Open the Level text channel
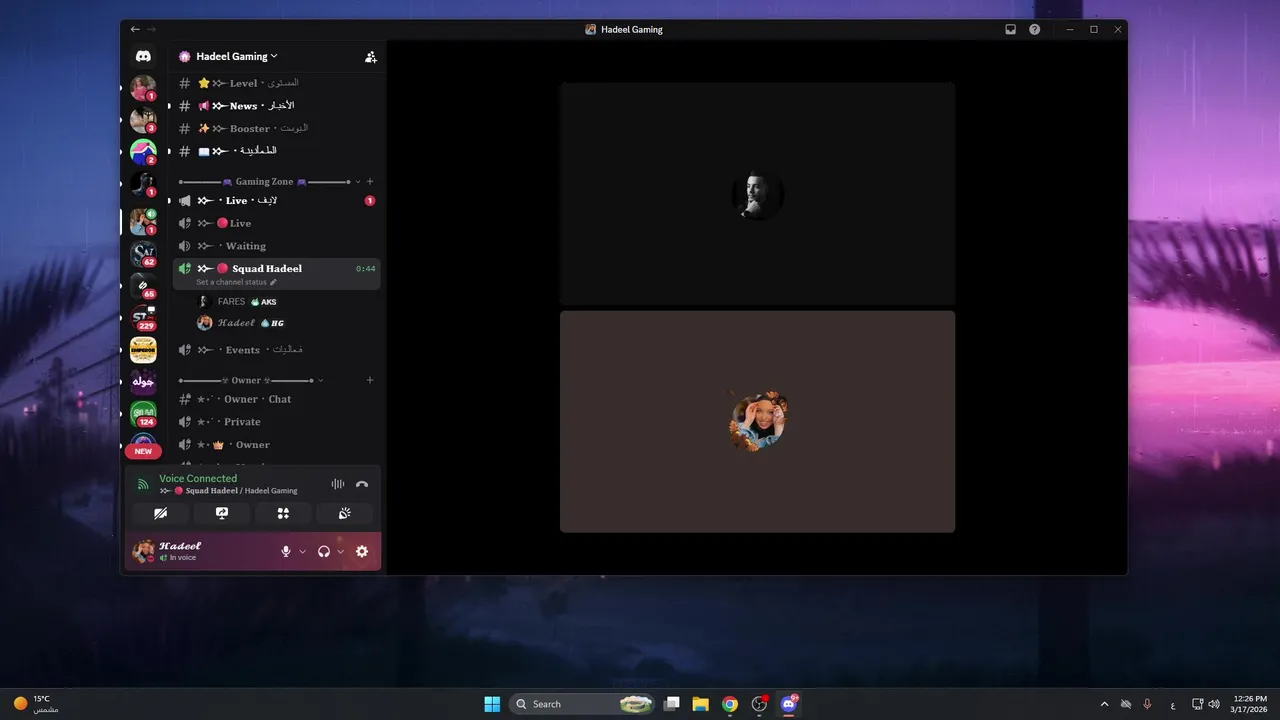The height and width of the screenshot is (720, 1280). 276,83
